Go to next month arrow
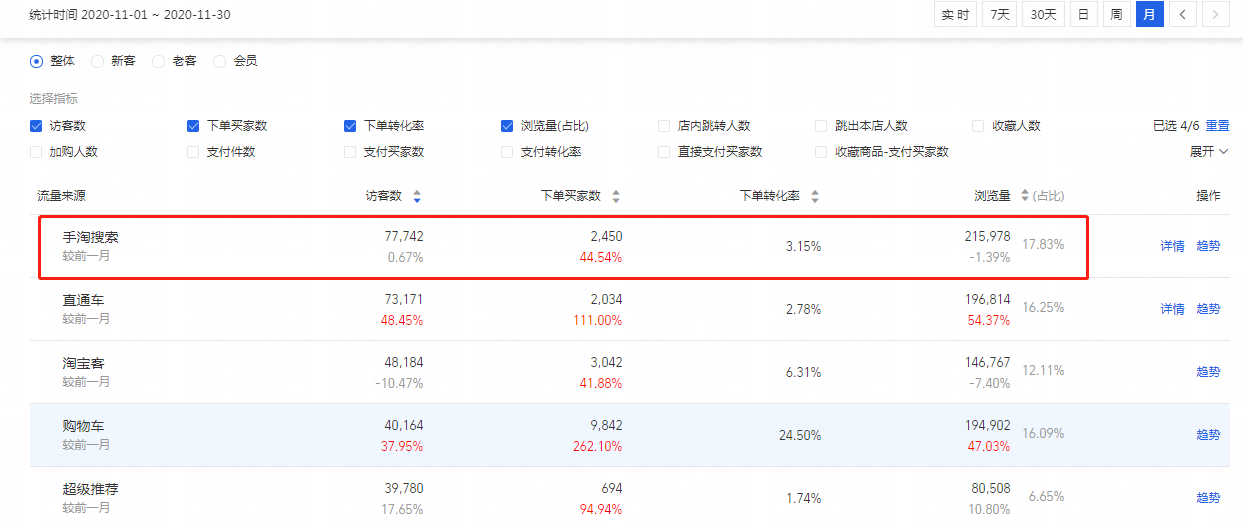Screen dimensions: 1243x526 (x=1215, y=14)
